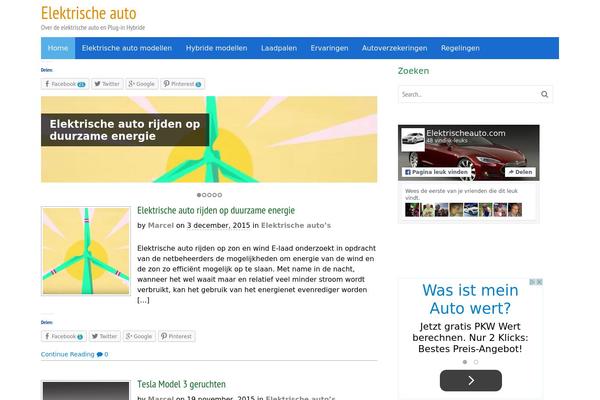Click the comment bubble icon next to Continue Reading
Viewport: 600px width, 400px height.
point(99,354)
